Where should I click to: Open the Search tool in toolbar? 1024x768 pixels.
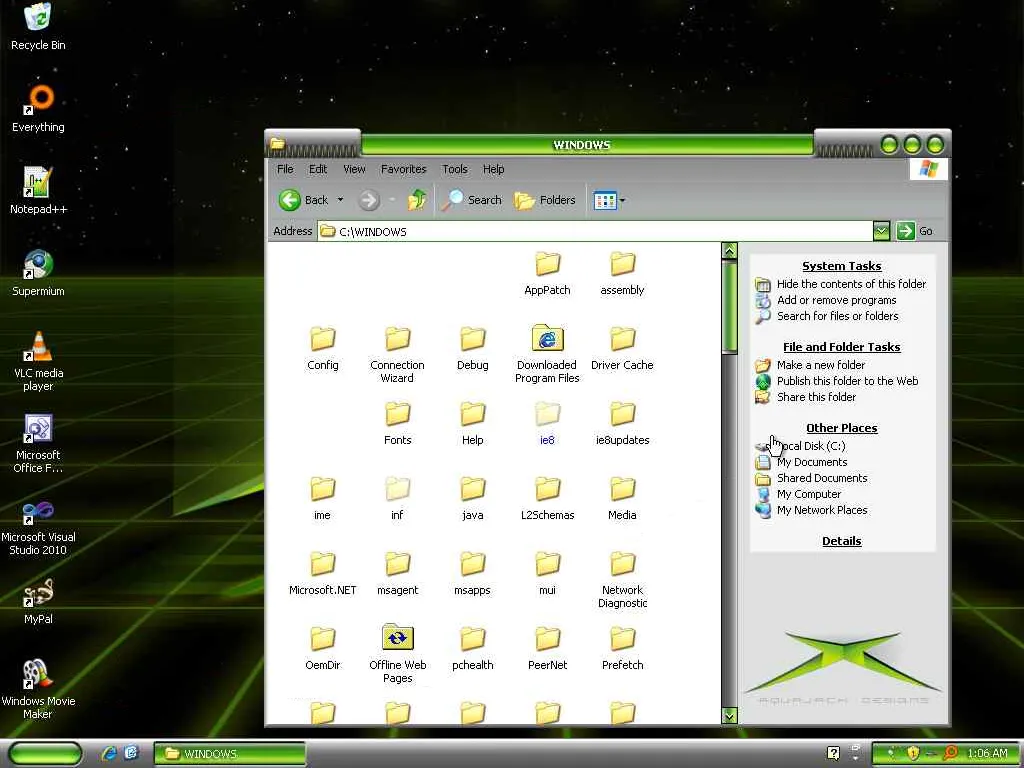[x=472, y=200]
